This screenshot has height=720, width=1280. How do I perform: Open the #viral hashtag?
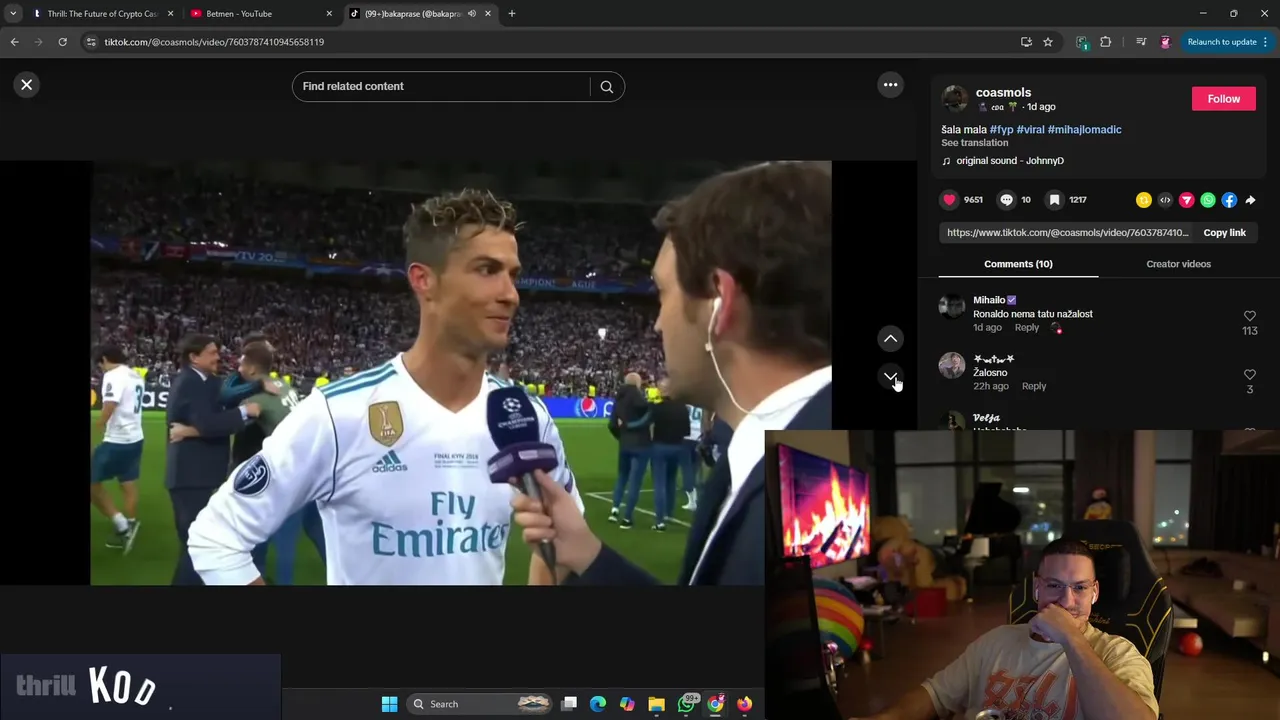coord(1030,130)
